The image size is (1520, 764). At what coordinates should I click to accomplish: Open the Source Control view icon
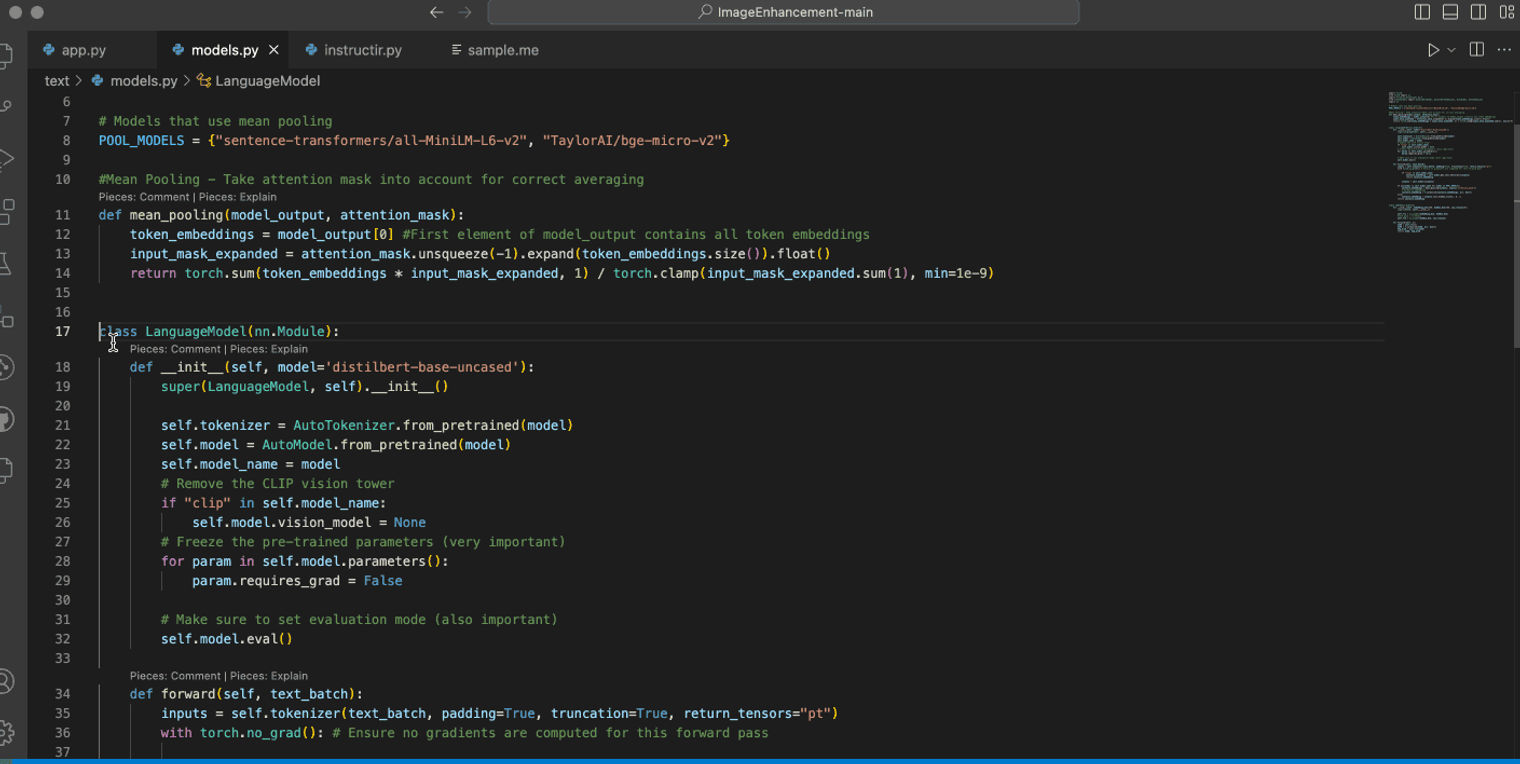6,107
